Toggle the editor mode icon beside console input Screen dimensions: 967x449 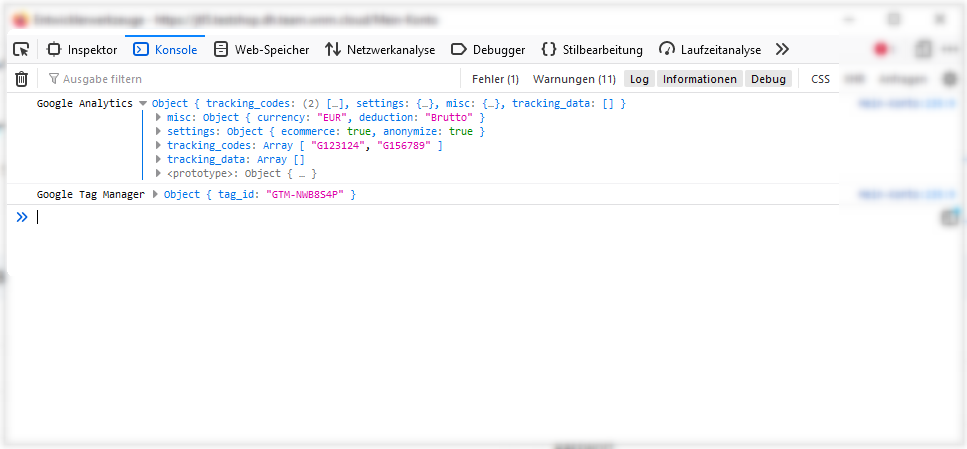click(x=950, y=217)
